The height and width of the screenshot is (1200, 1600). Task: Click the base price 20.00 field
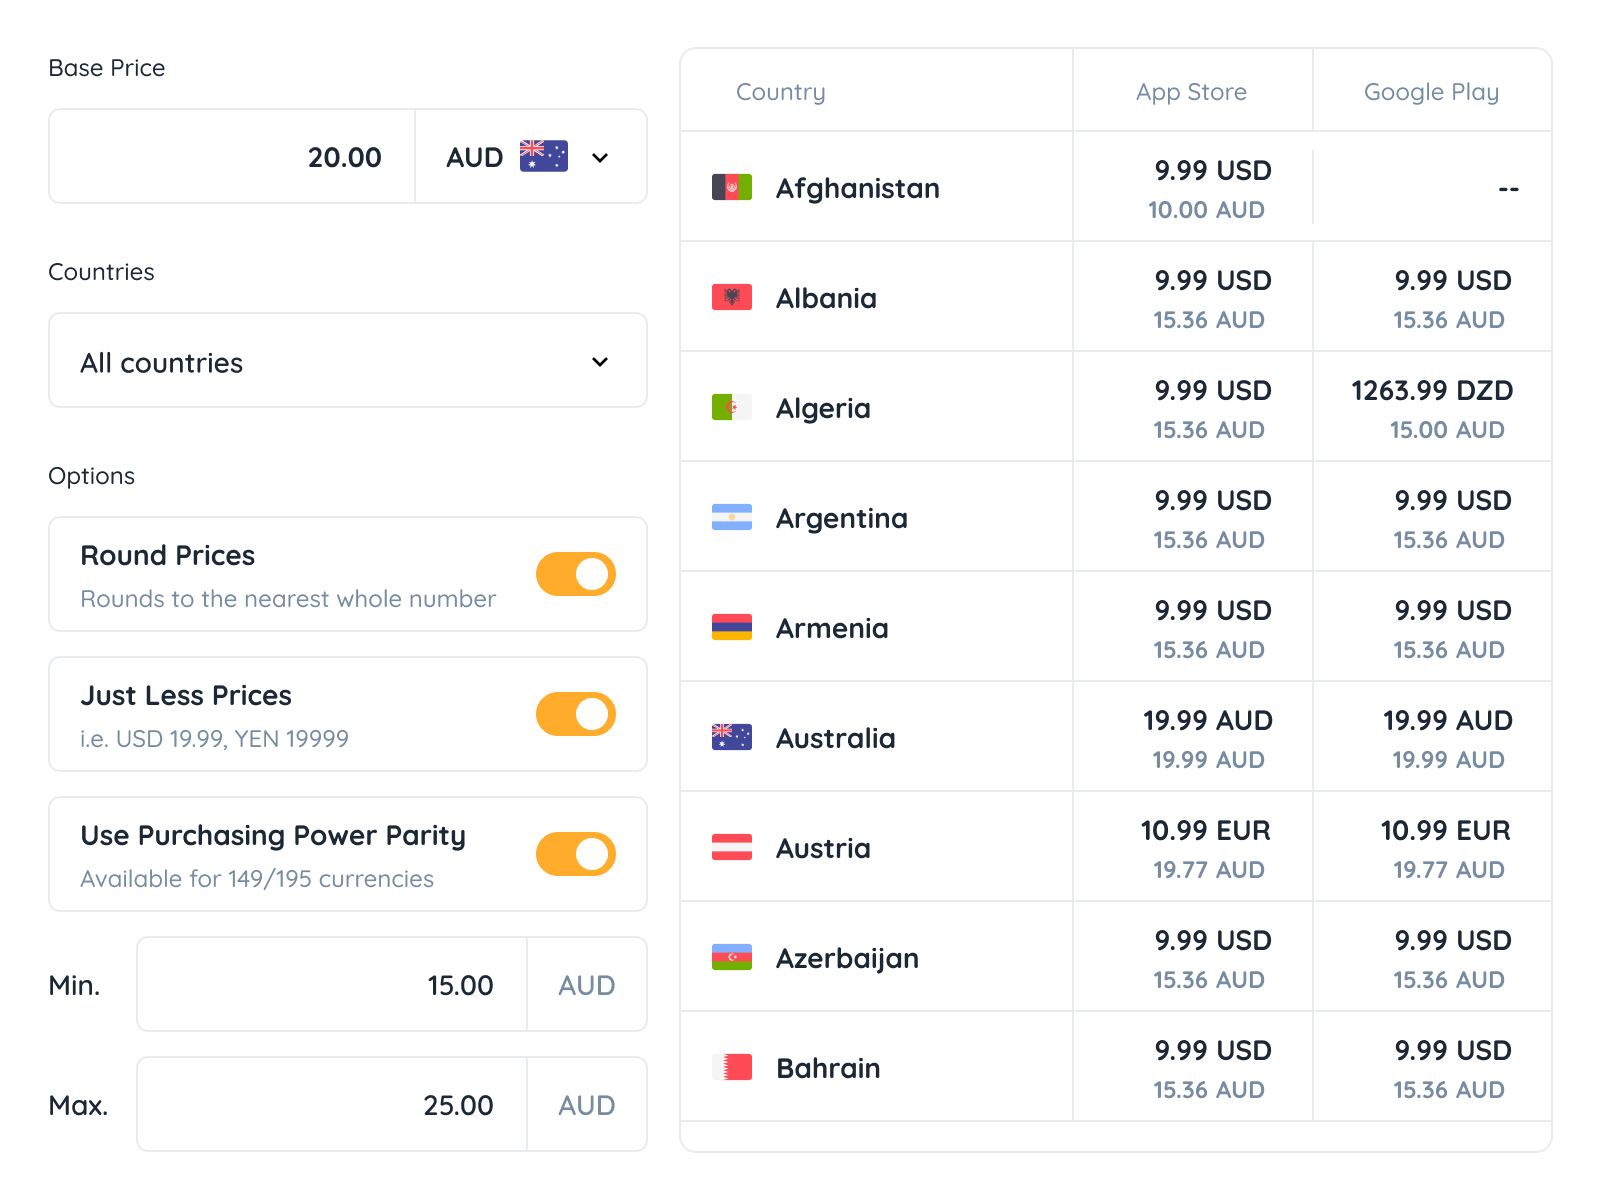(233, 157)
